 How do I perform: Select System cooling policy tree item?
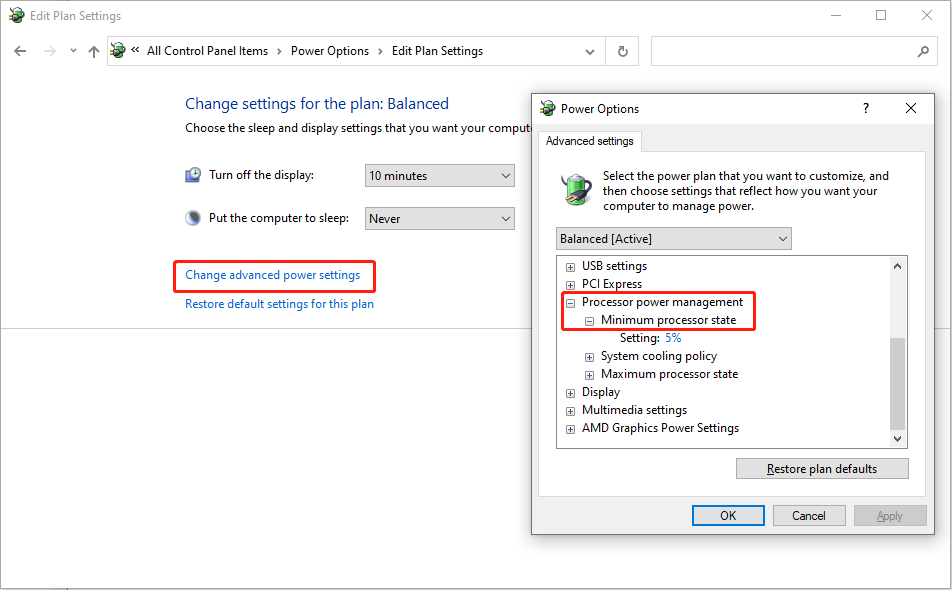pyautogui.click(x=659, y=356)
